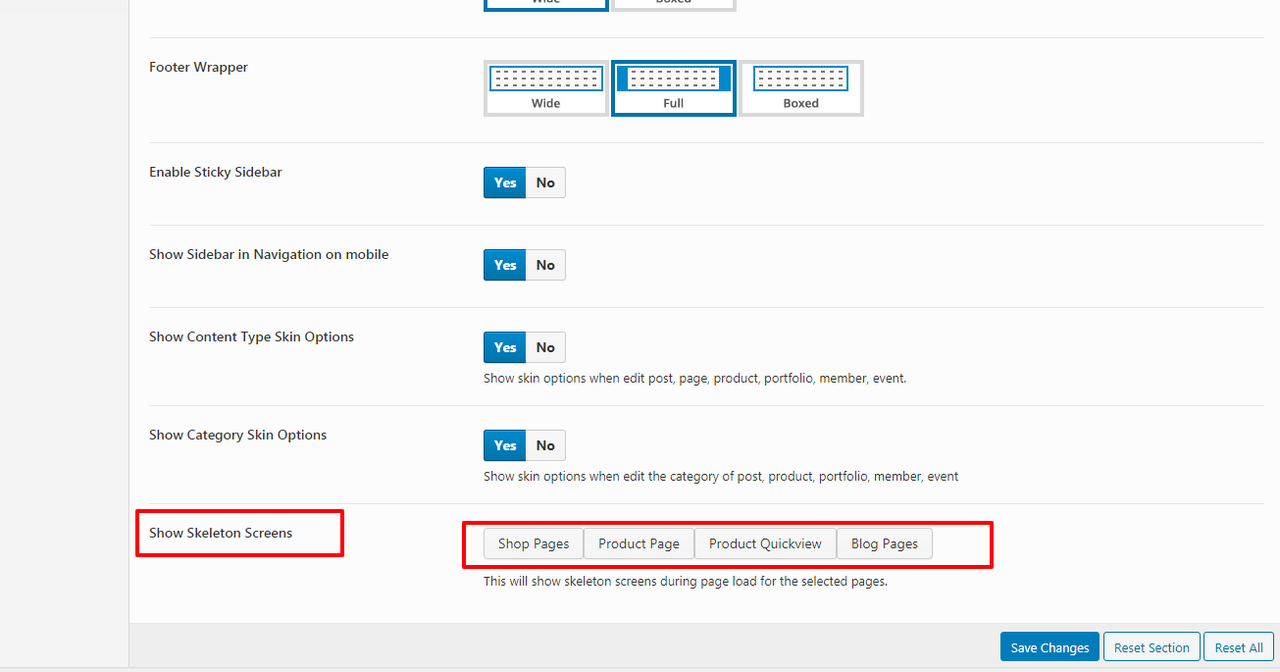Select Full footer wrapper layout
Image resolution: width=1280 pixels, height=672 pixels.
coord(674,88)
